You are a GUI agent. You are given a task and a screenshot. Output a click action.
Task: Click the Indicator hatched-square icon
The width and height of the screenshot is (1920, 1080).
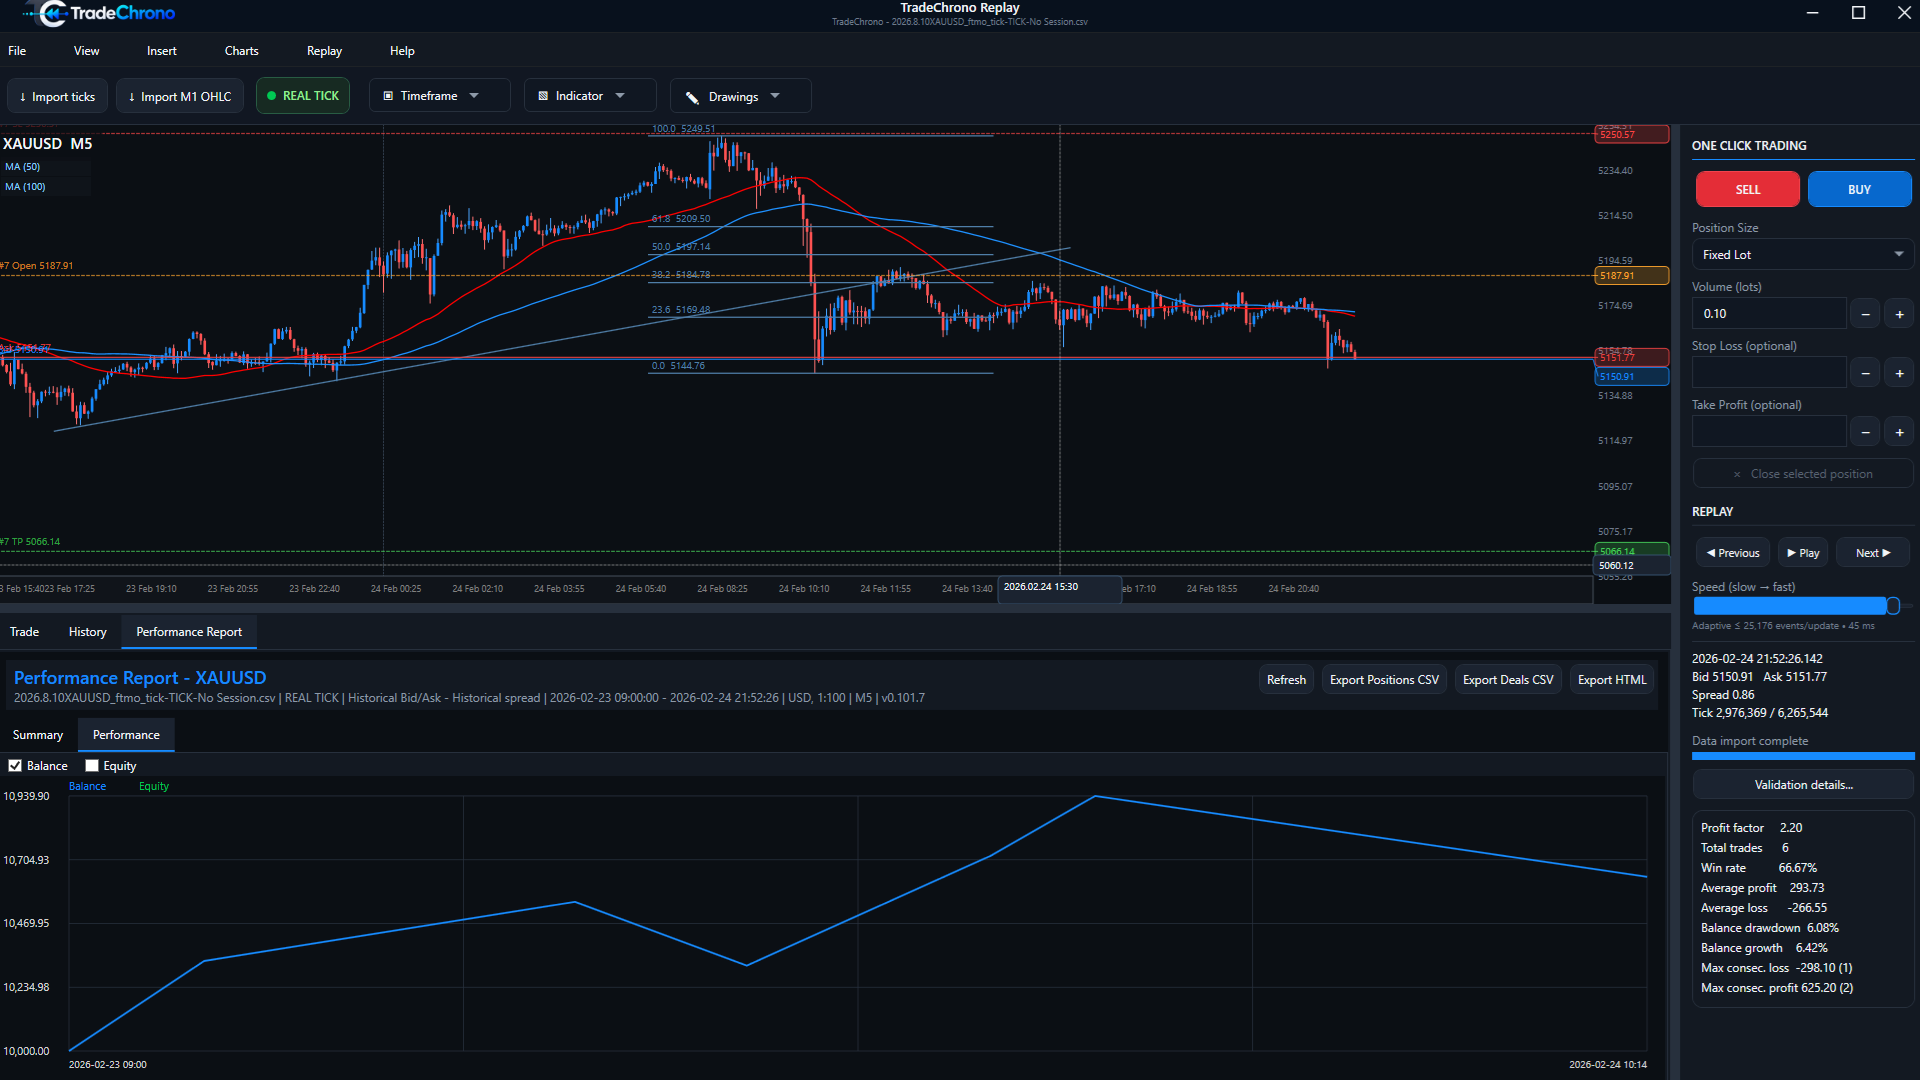coord(543,96)
